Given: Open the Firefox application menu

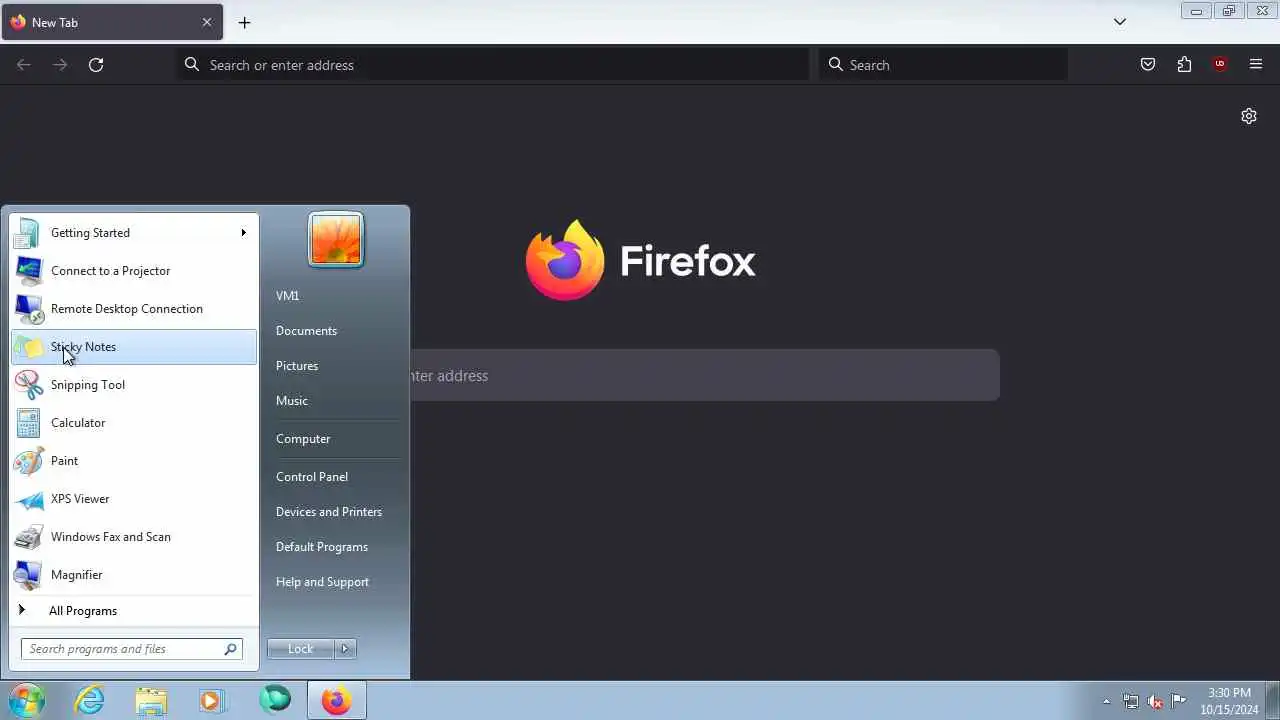Looking at the screenshot, I should pos(1256,65).
